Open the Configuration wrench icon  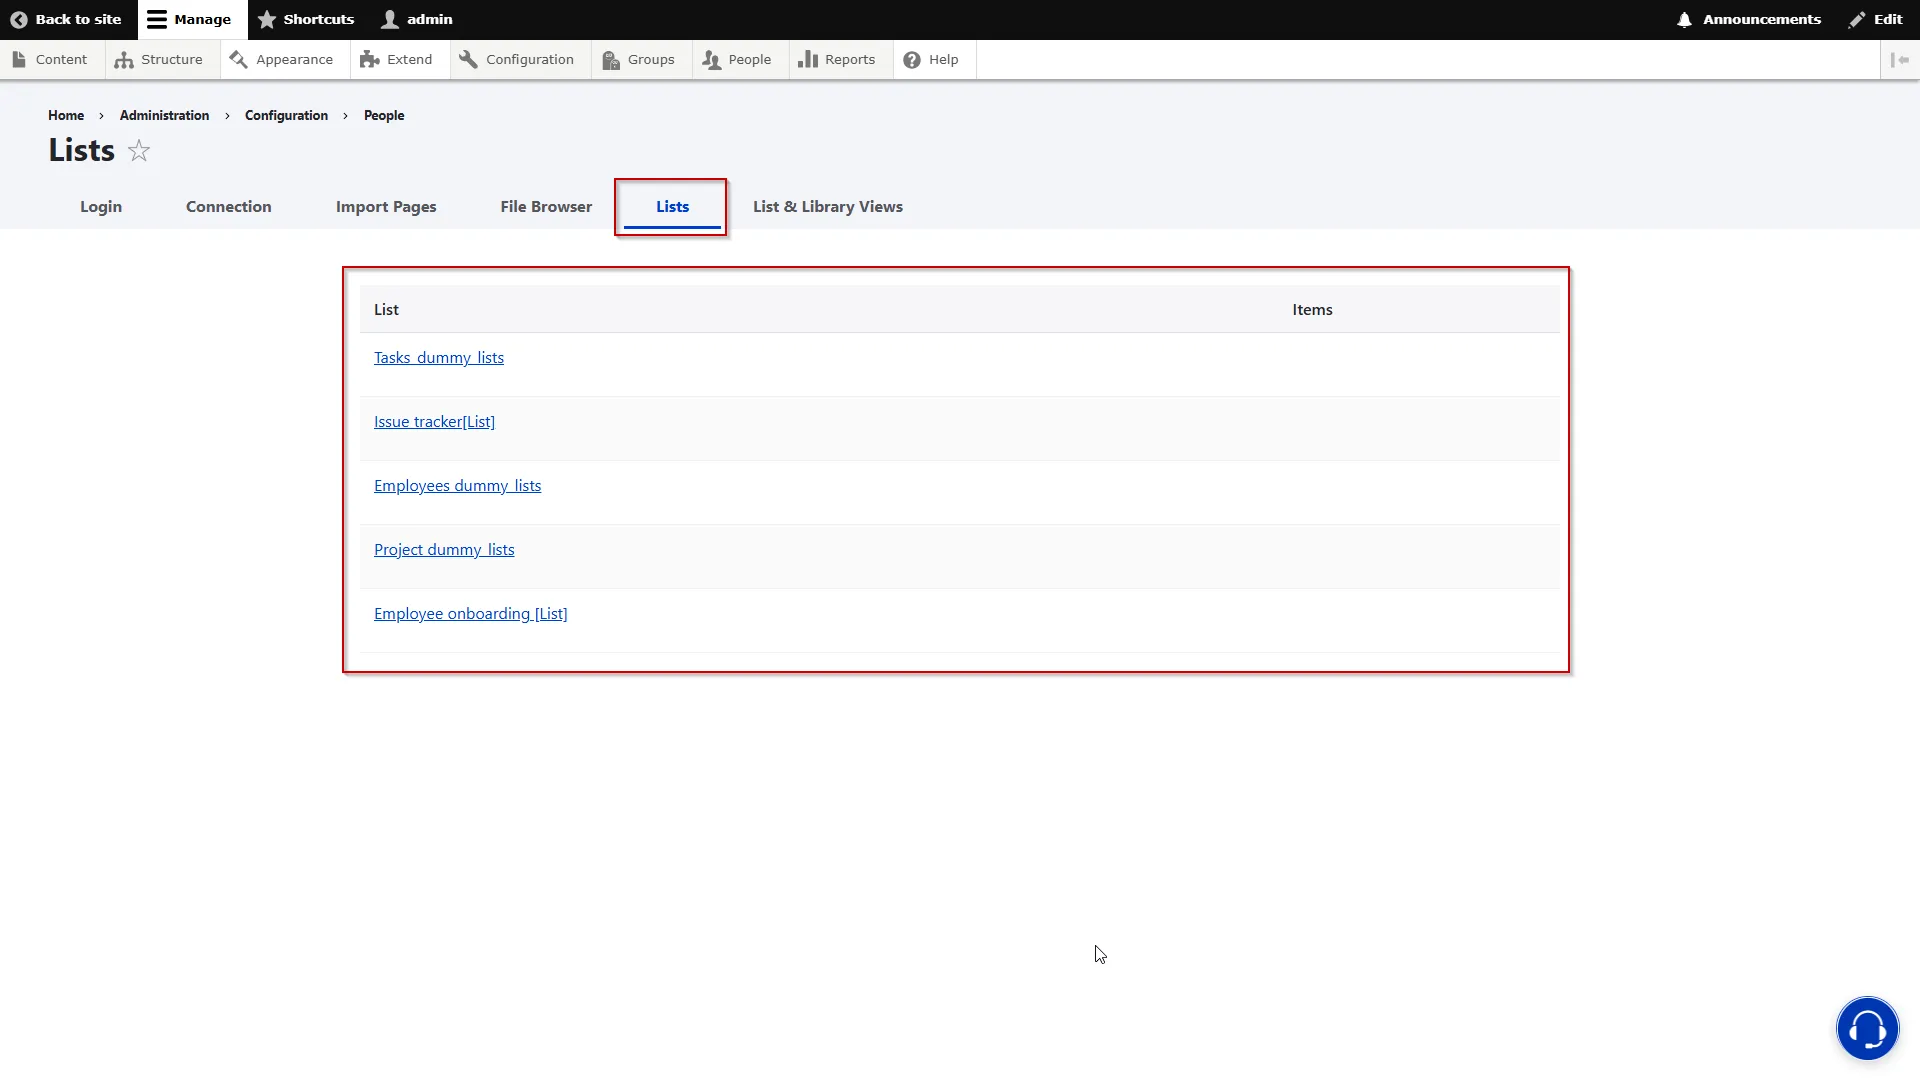pos(468,59)
